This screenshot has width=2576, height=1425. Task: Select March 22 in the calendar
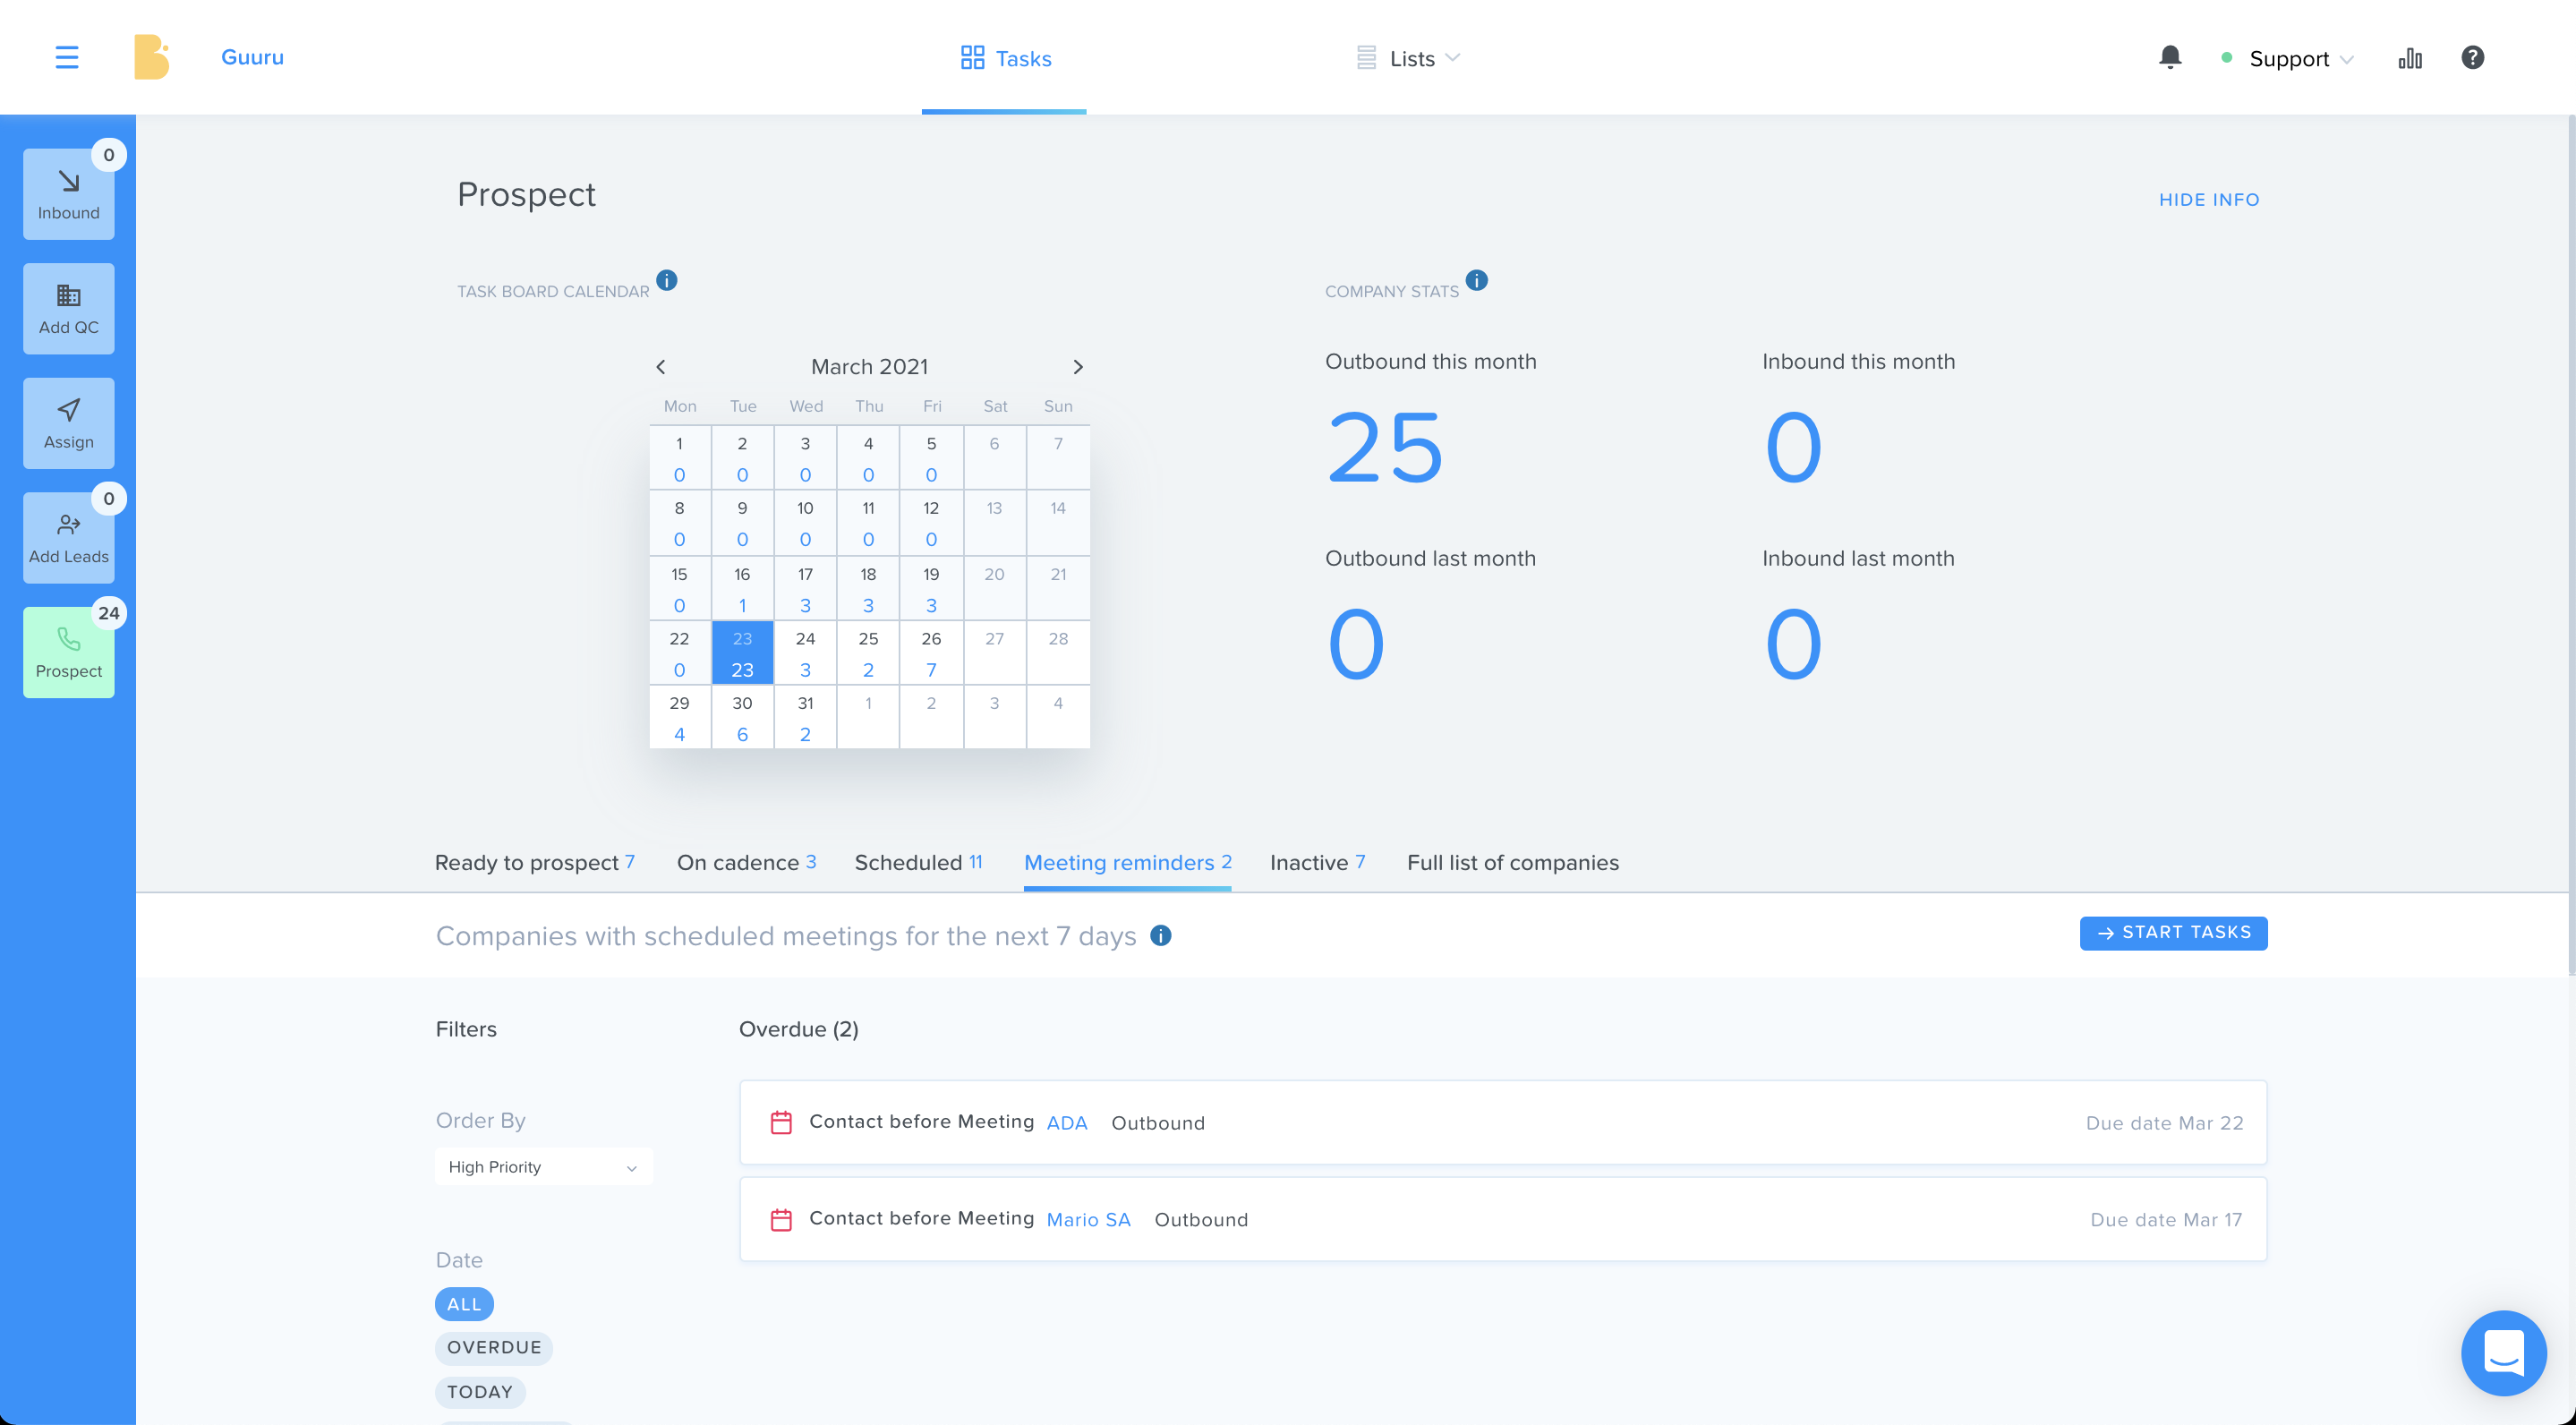point(679,653)
